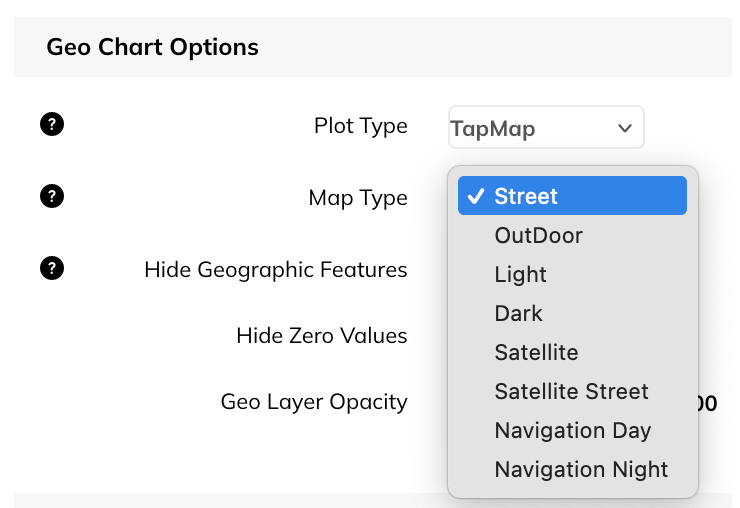Screen dimensions: 740x508
Task: Select Street map type option
Action: pyautogui.click(x=572, y=195)
